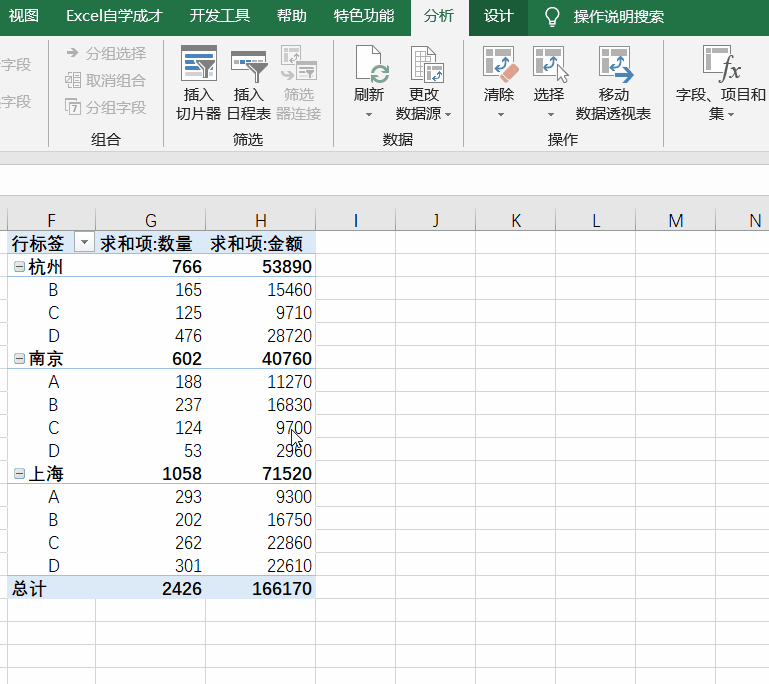769x684 pixels.
Task: Click cell with value 22860
Action: 260,543
